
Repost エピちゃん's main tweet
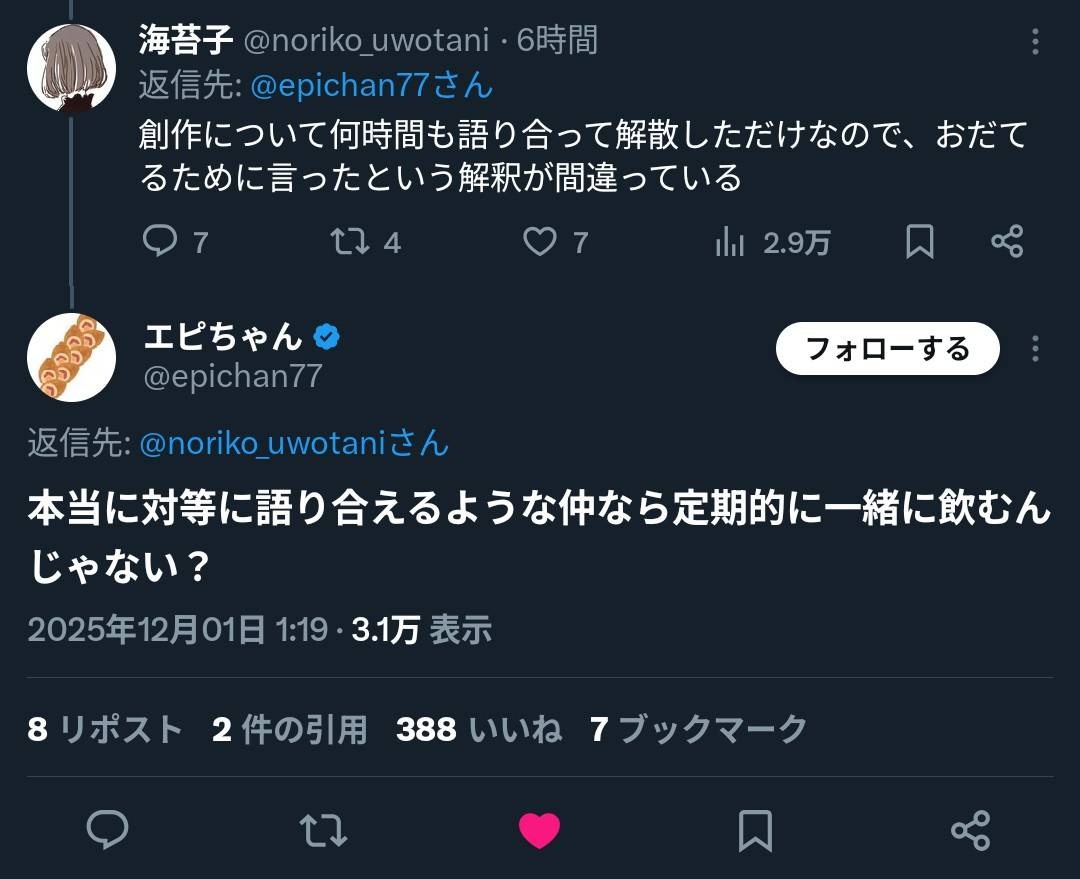pos(324,830)
